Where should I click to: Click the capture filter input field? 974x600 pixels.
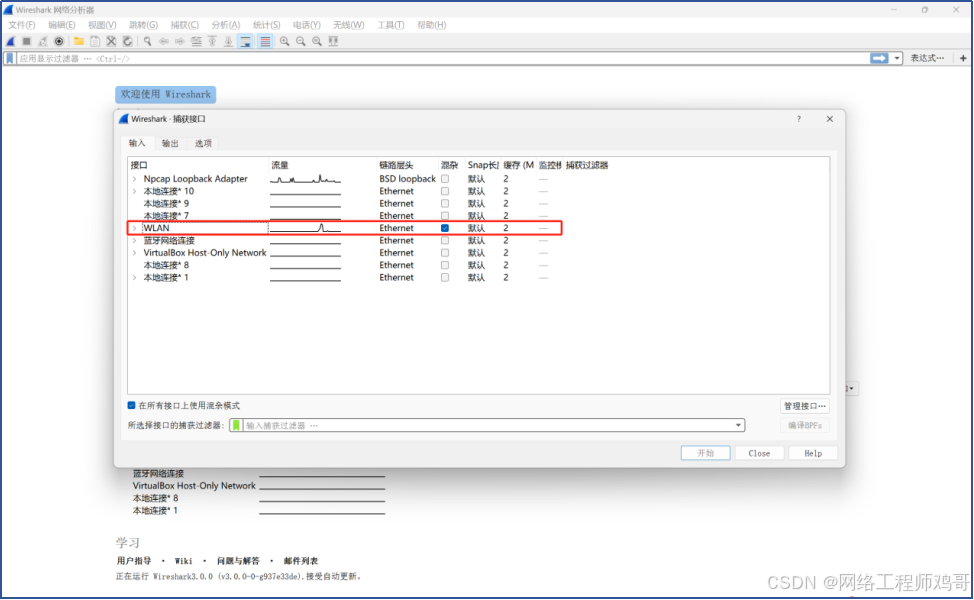tap(487, 425)
